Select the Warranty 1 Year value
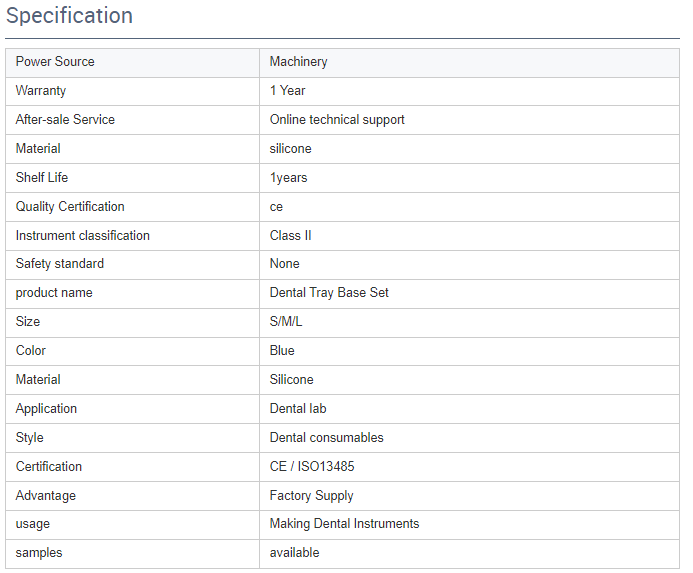693x573 pixels. coord(287,91)
